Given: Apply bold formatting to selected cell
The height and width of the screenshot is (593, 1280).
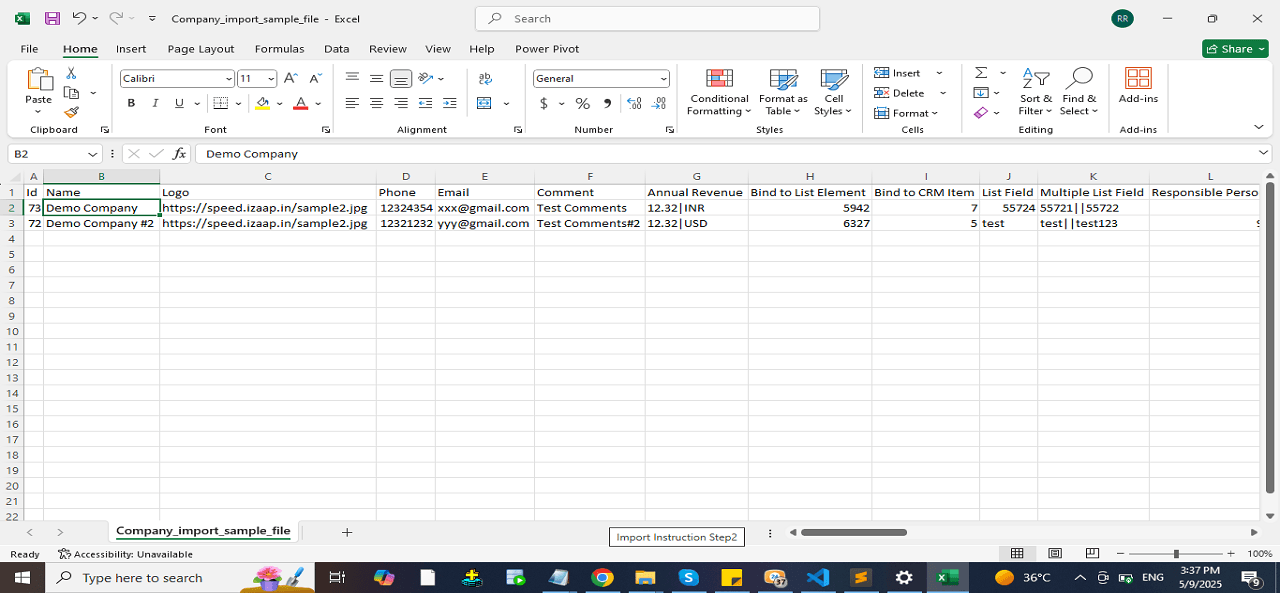Looking at the screenshot, I should coord(130,102).
